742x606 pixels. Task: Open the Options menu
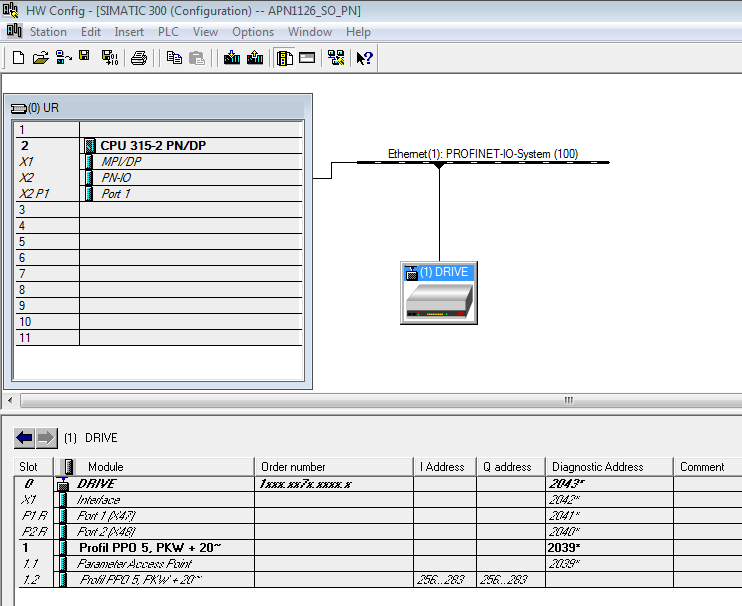coord(253,32)
